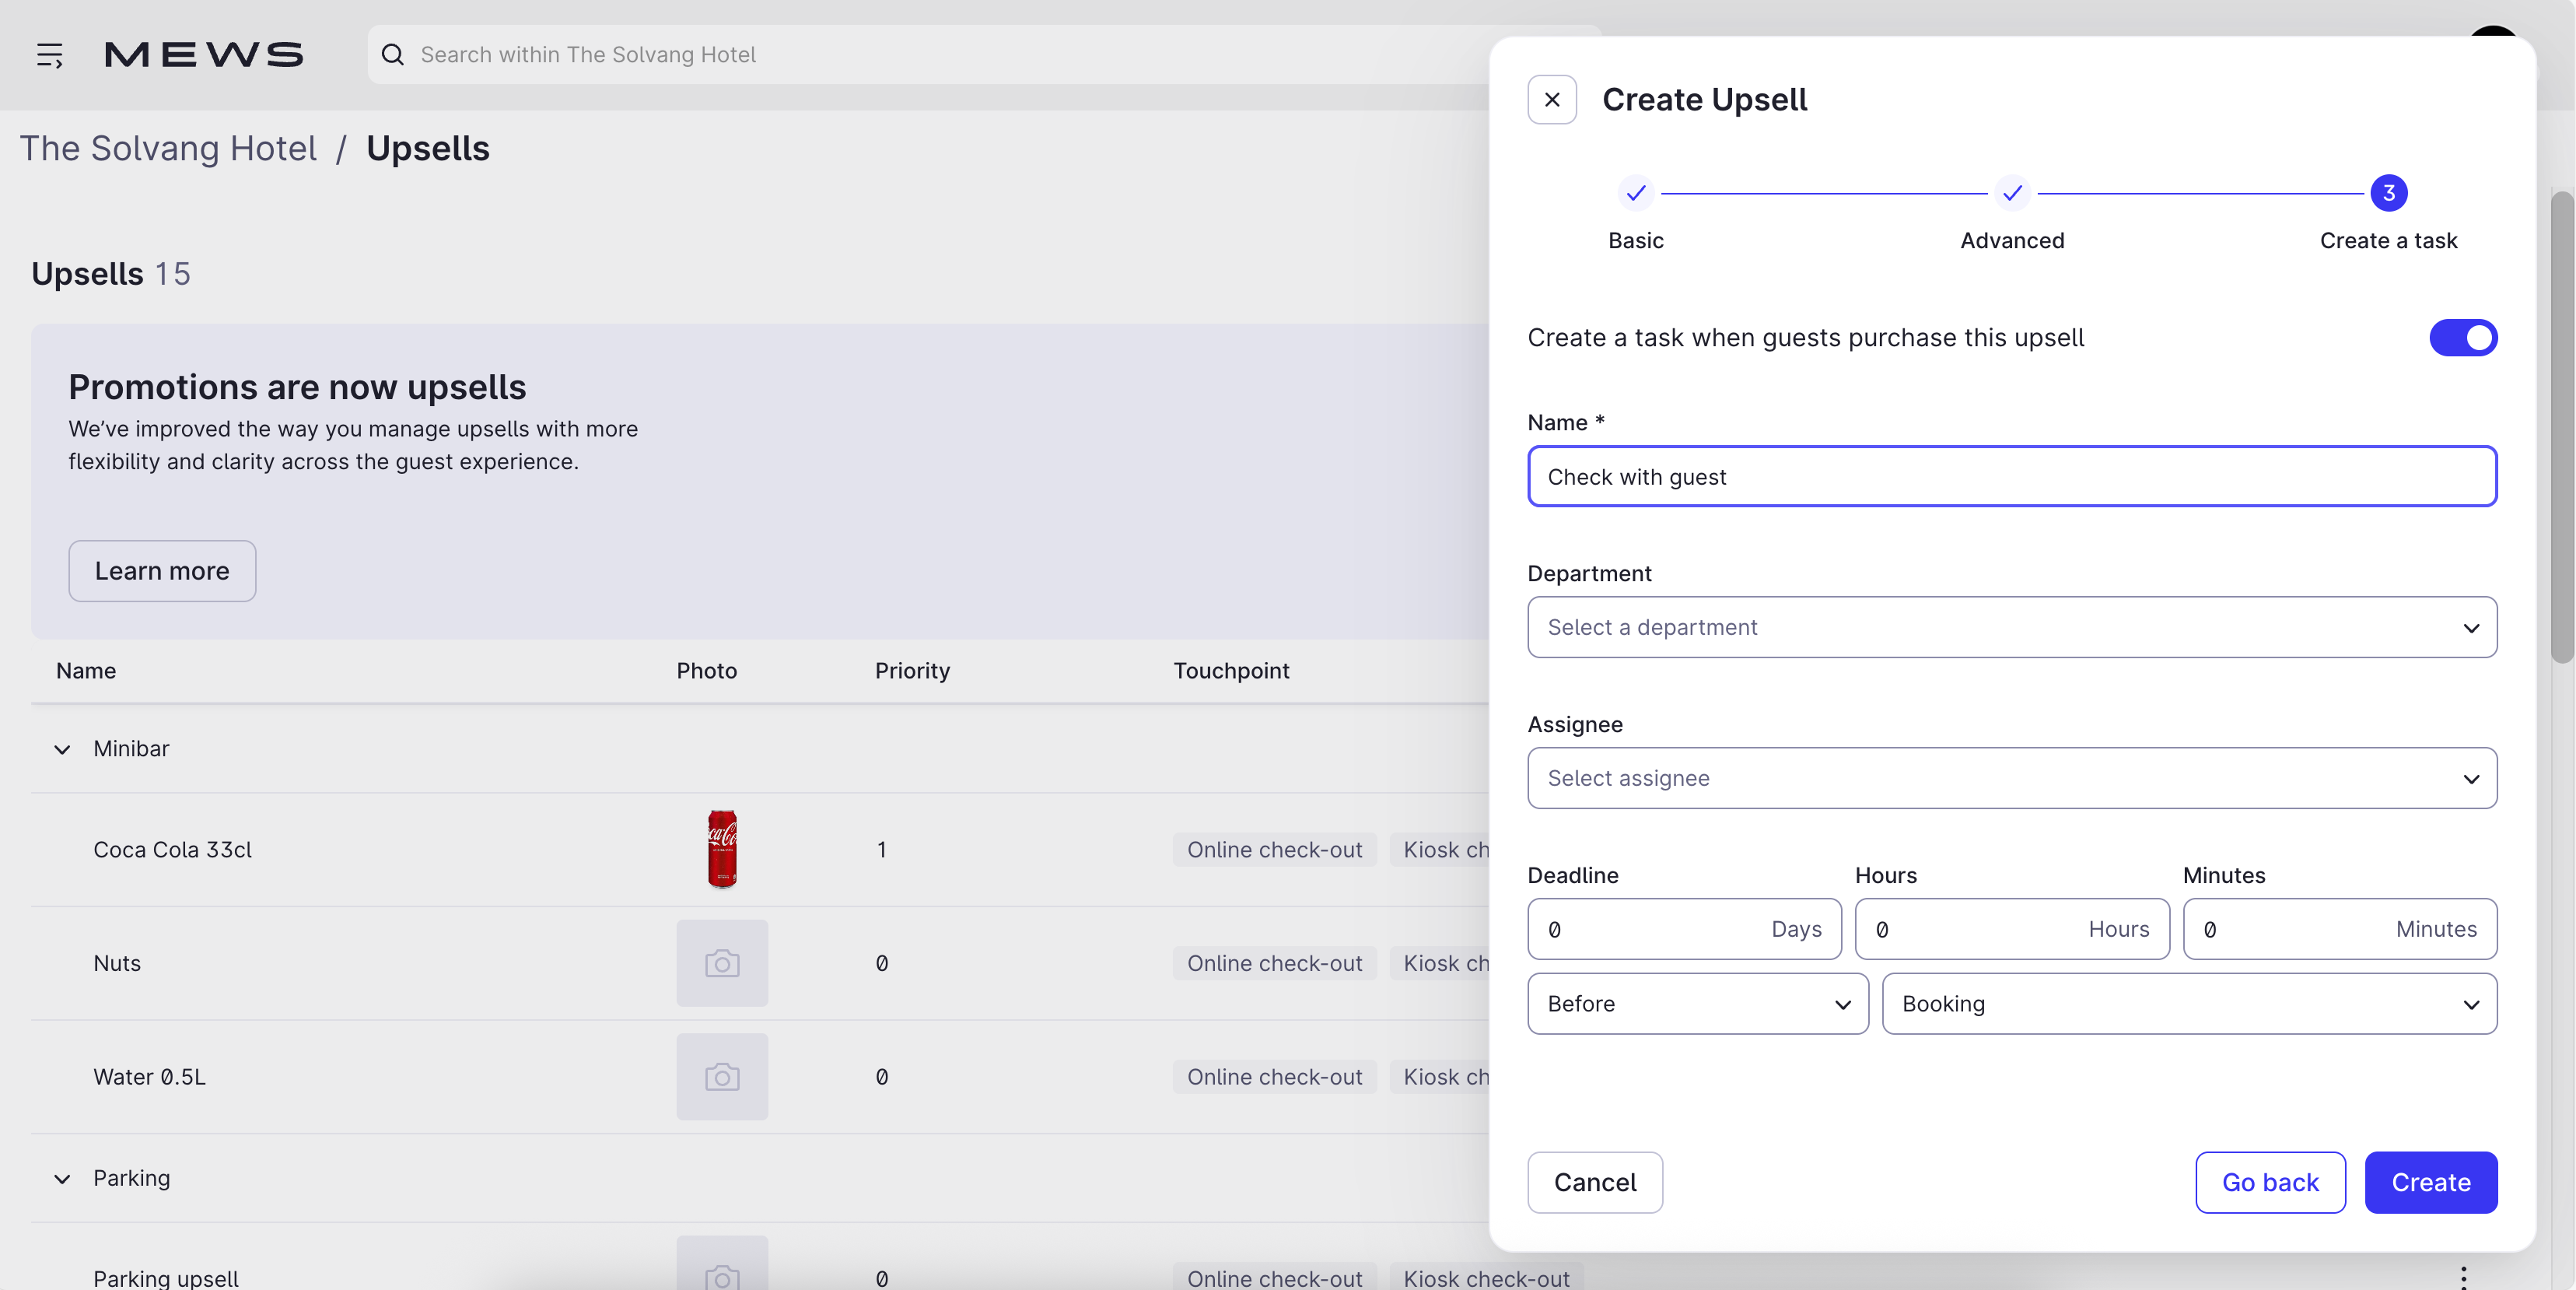Click the Go back button
This screenshot has height=1290, width=2576.
pos(2270,1182)
